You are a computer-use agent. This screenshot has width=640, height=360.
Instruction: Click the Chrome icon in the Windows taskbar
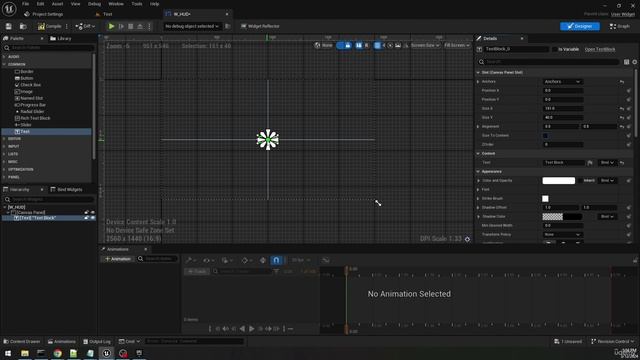(58, 353)
